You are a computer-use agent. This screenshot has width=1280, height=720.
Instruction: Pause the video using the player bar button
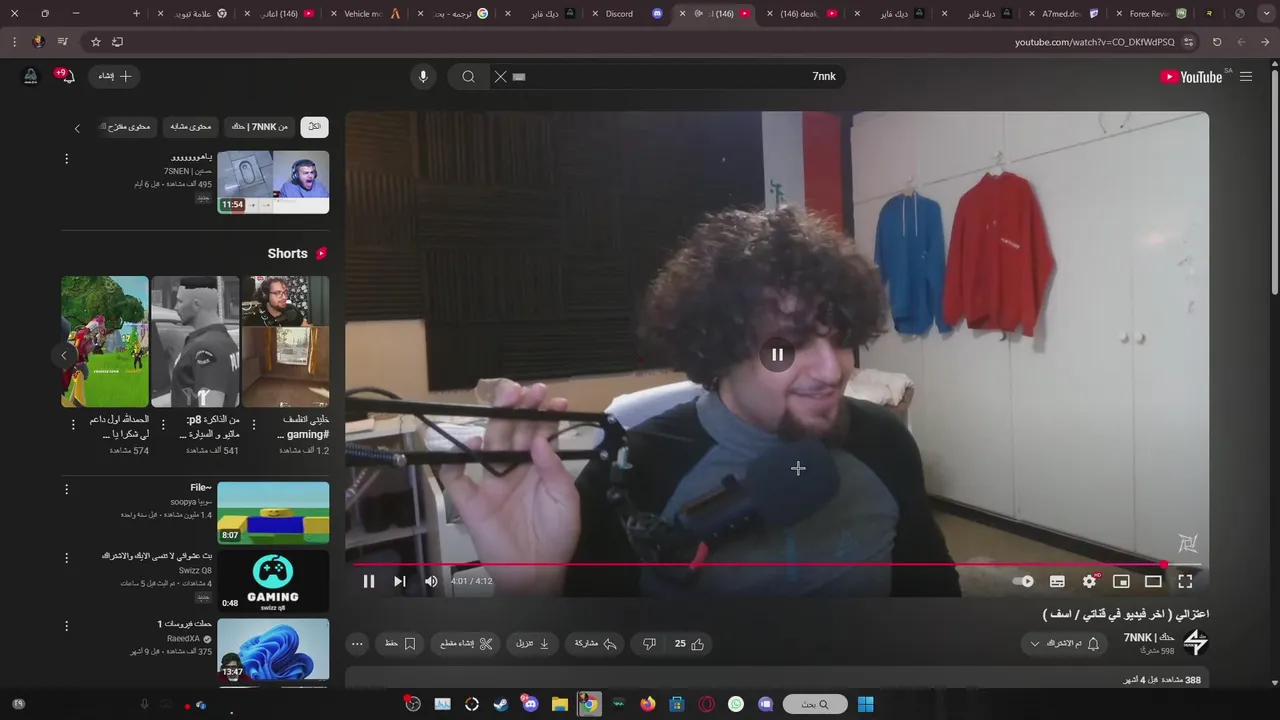369,581
